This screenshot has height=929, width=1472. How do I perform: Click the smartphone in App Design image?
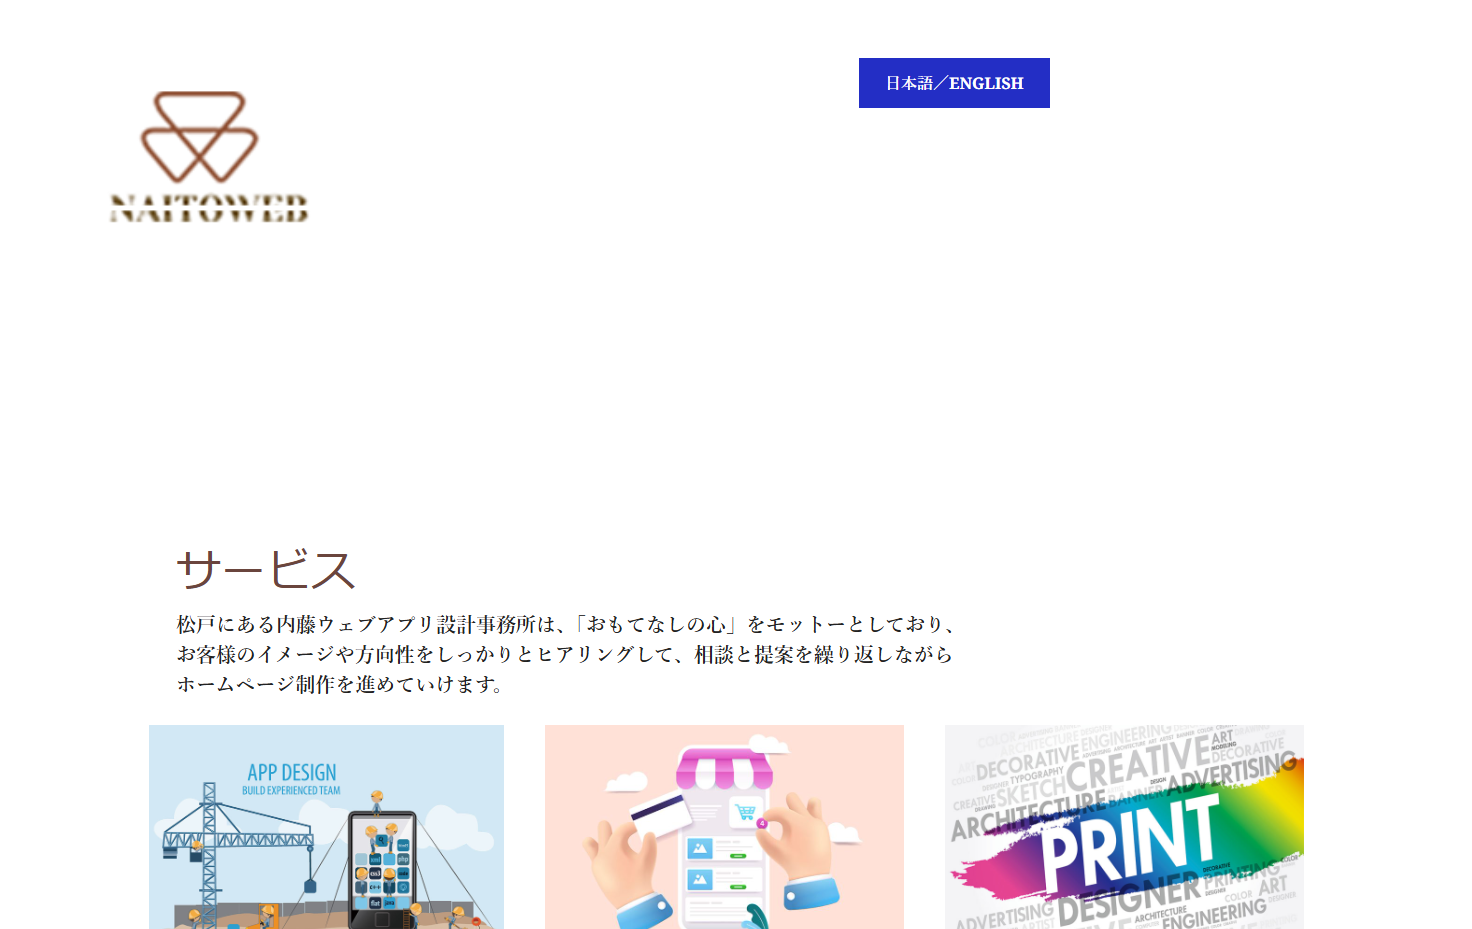[x=381, y=870]
